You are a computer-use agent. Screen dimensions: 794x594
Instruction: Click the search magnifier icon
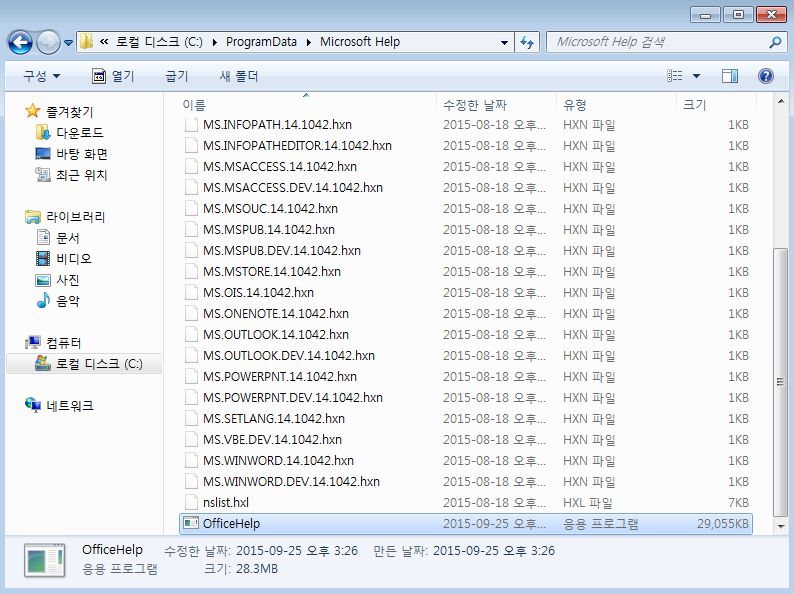(775, 42)
